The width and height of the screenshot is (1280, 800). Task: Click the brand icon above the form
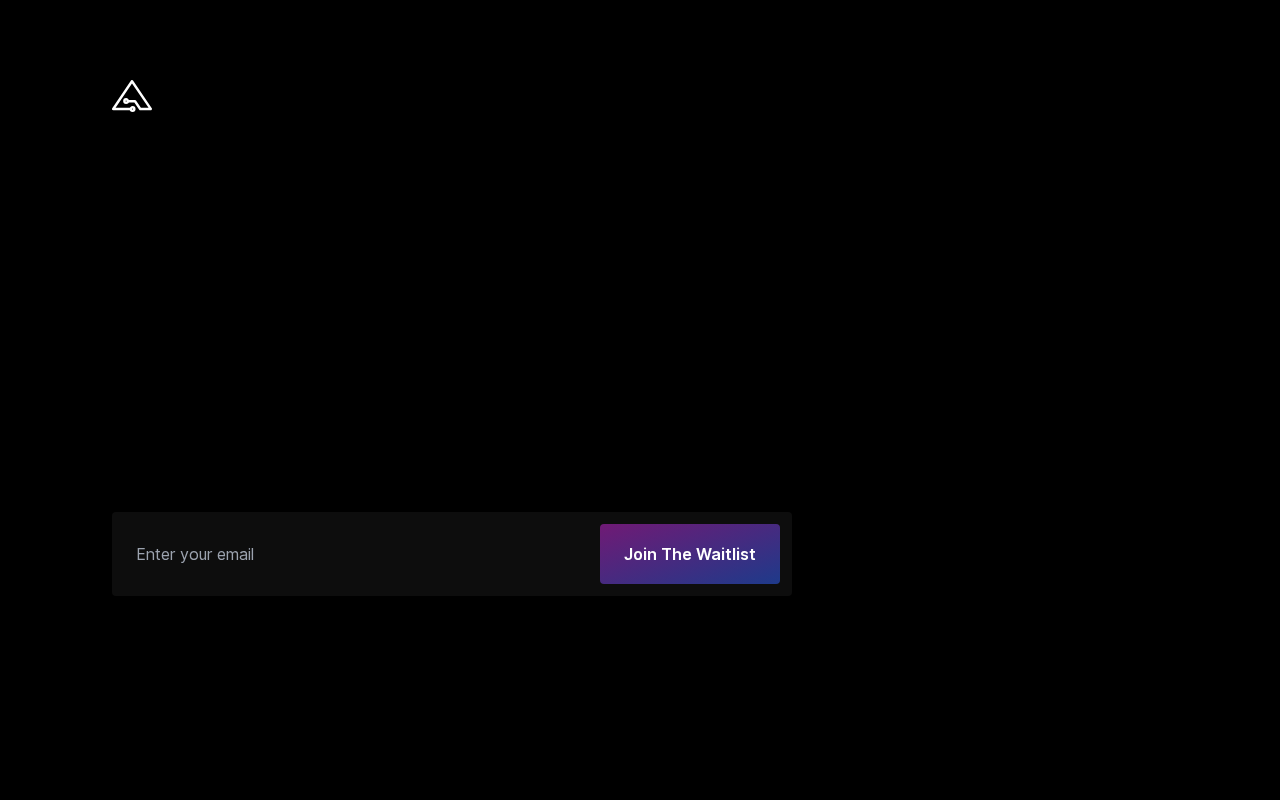pos(132,96)
